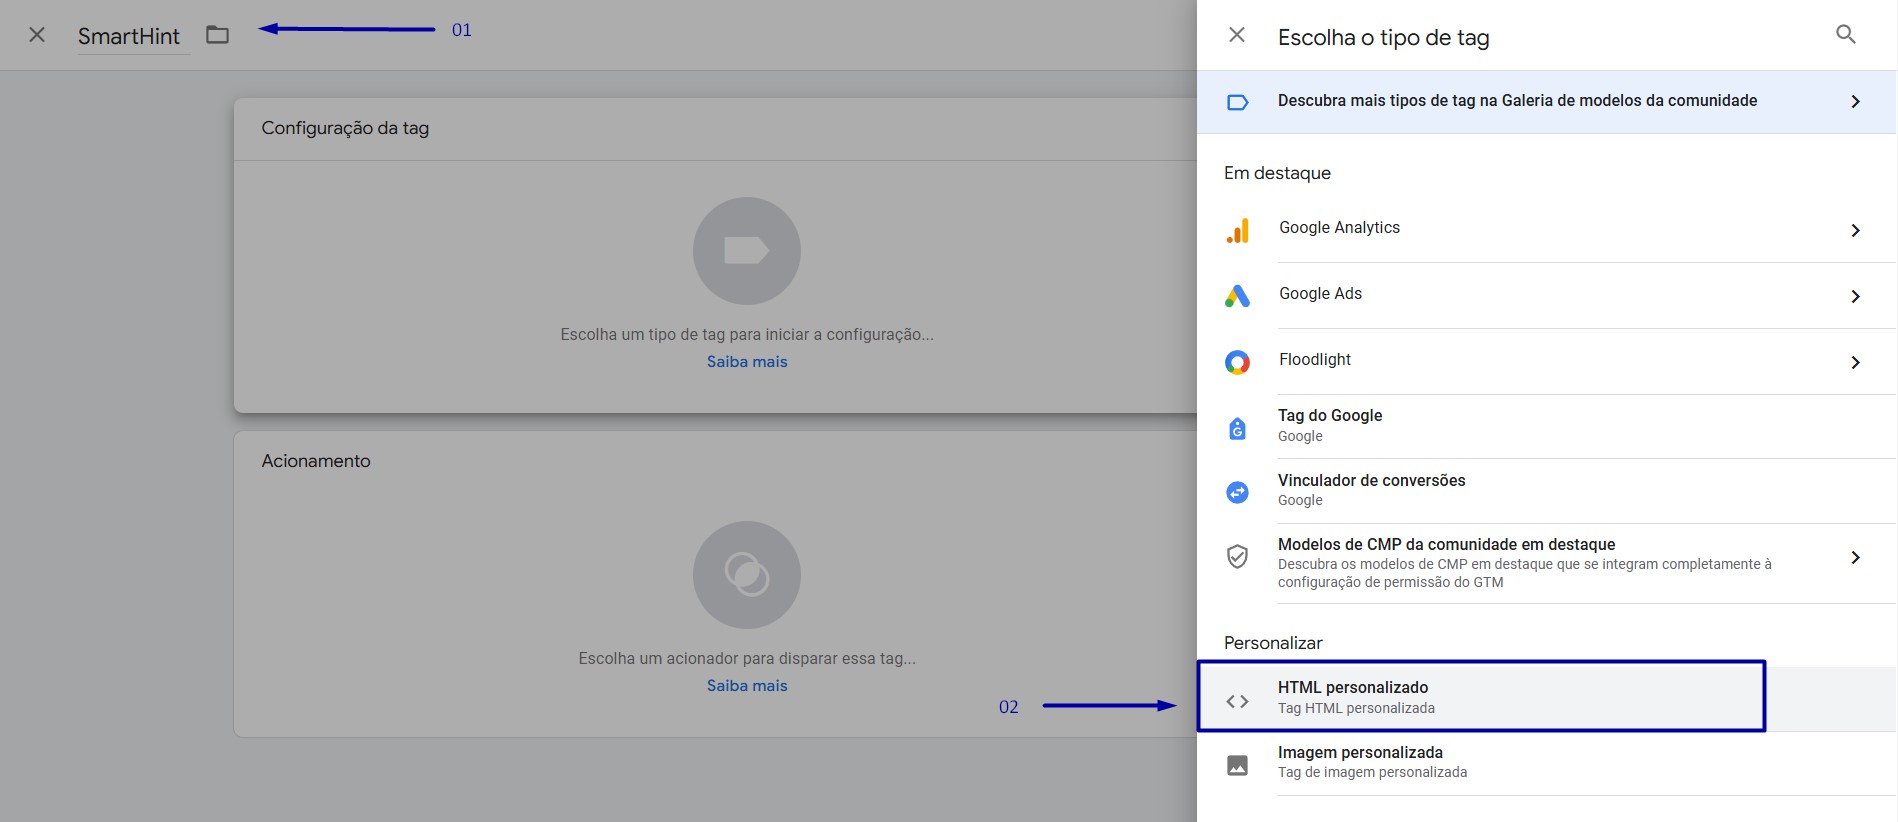Click the tag icon in gallery banner
This screenshot has width=1898, height=822.
point(1237,102)
